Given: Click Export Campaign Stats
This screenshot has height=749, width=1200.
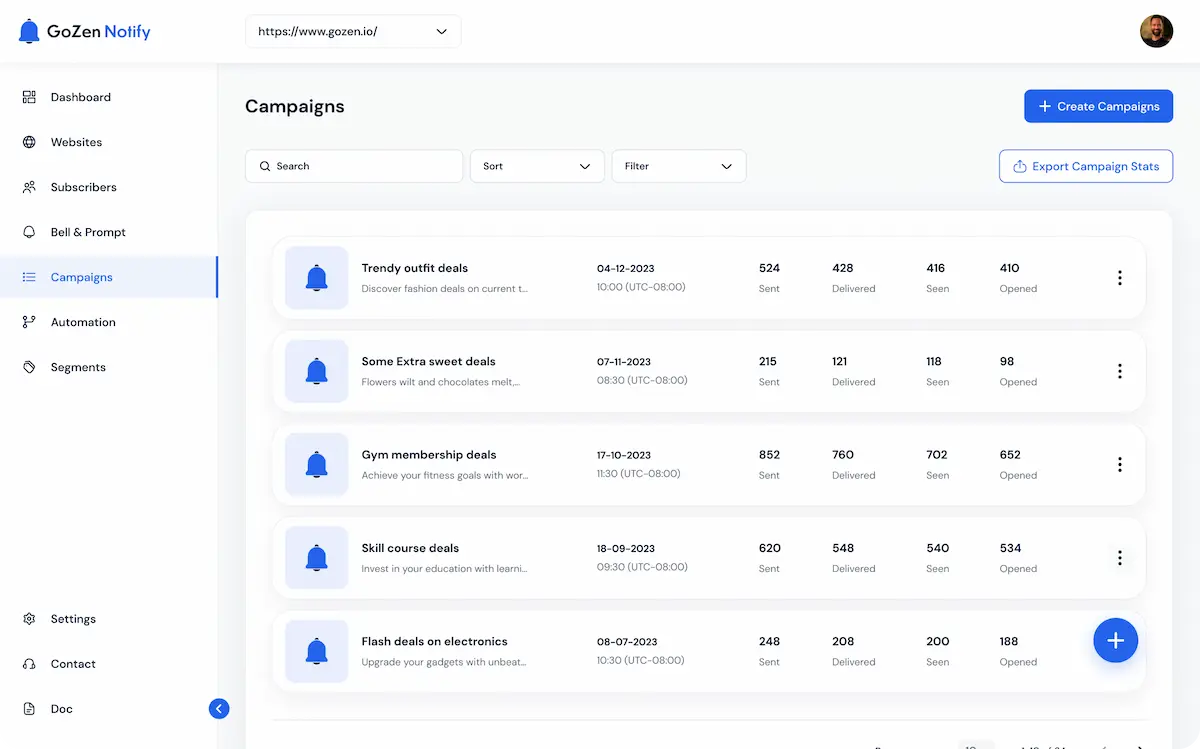Looking at the screenshot, I should coord(1085,166).
